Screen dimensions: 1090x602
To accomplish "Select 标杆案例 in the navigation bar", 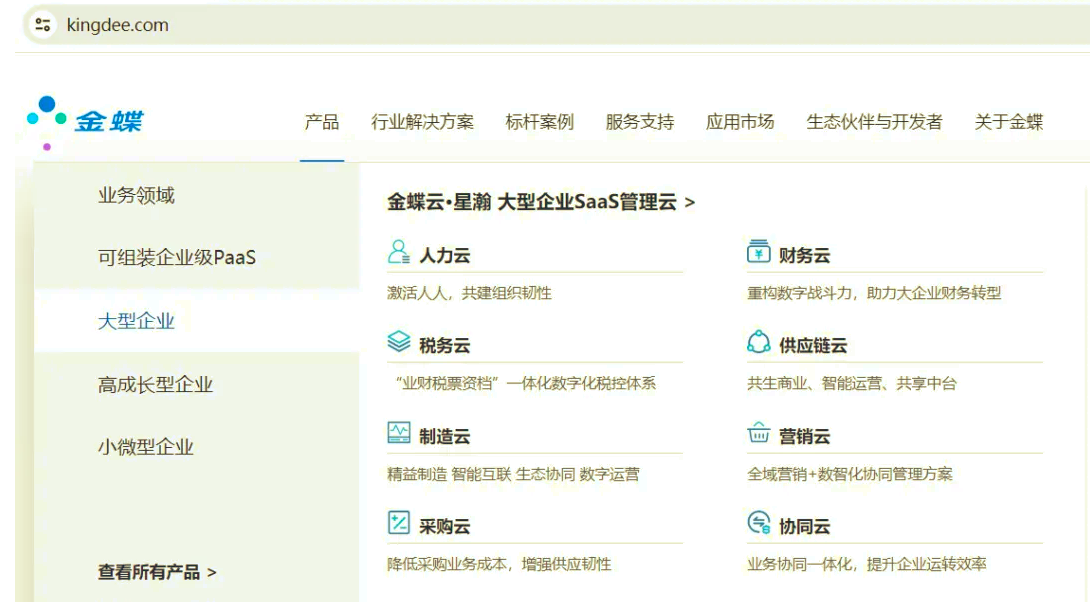I will [540, 122].
